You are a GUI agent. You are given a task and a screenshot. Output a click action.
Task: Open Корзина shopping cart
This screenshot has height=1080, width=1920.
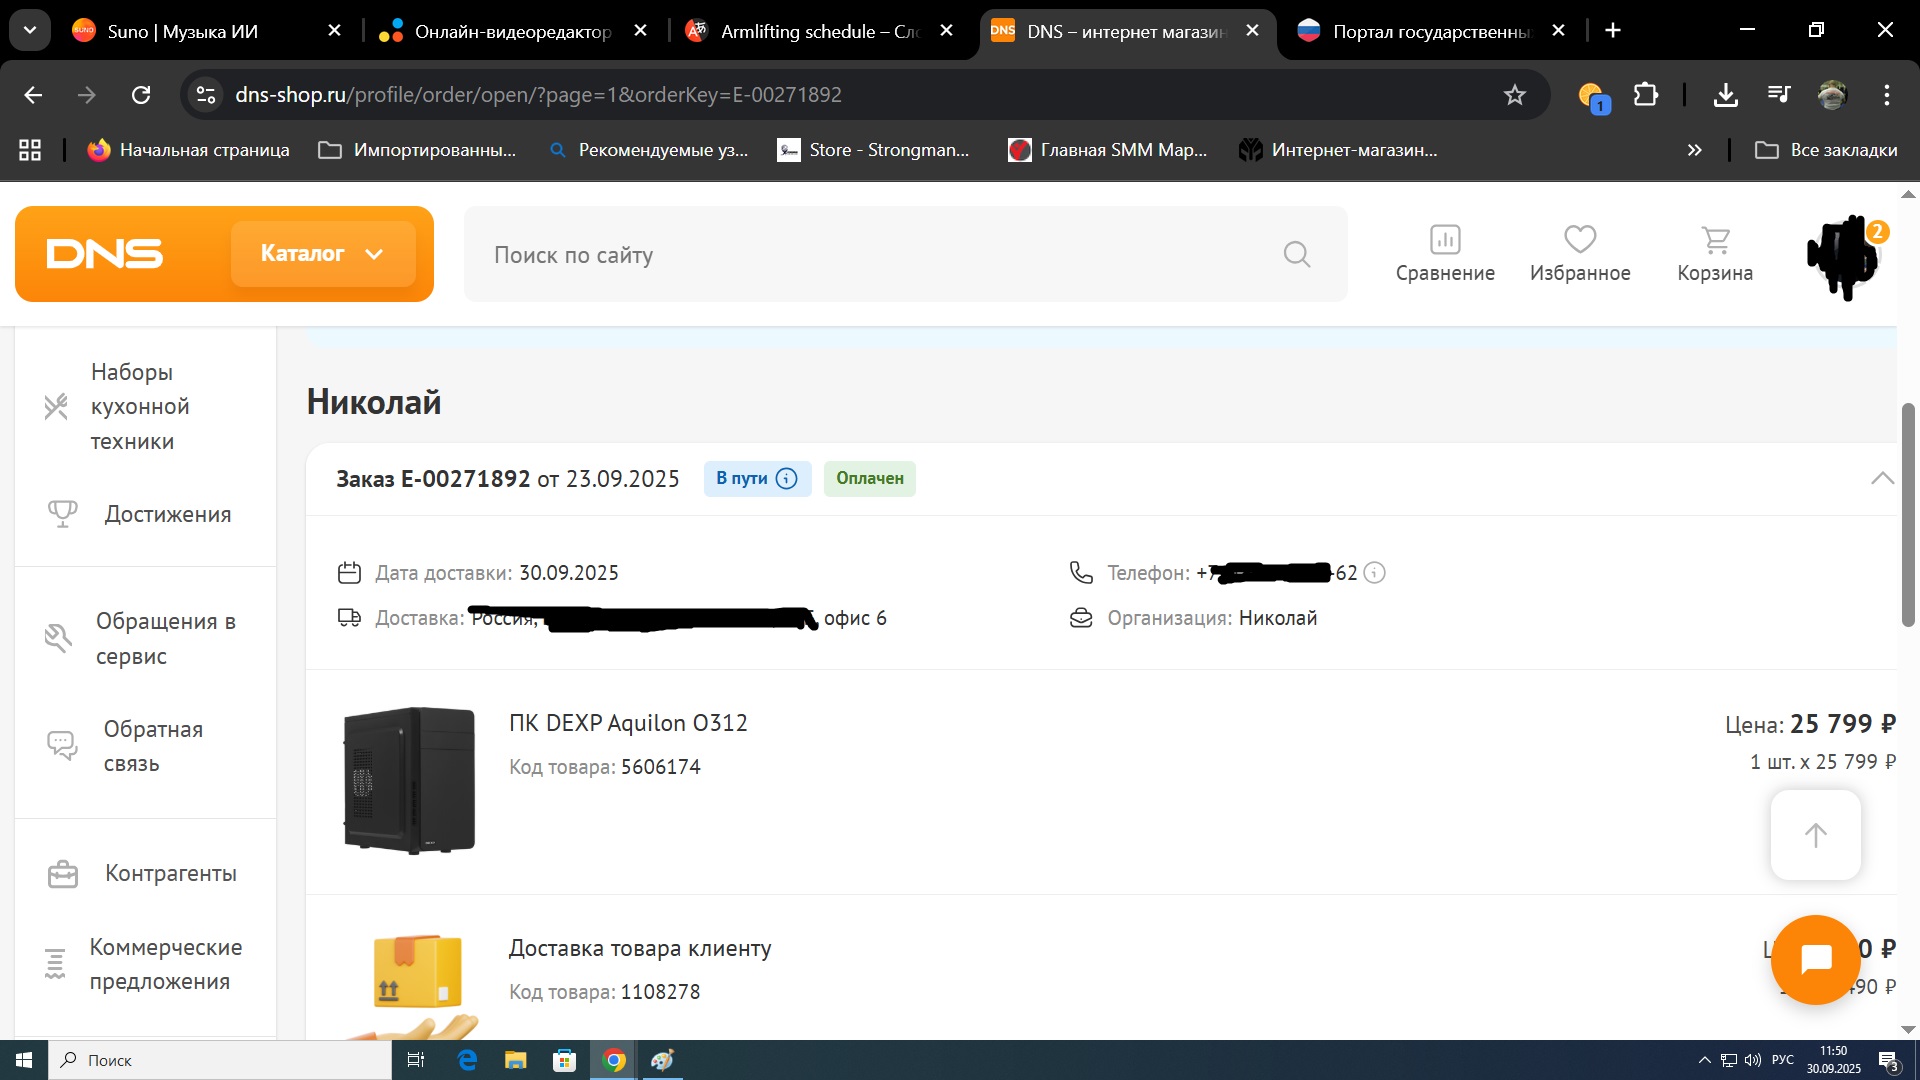pyautogui.click(x=1715, y=254)
